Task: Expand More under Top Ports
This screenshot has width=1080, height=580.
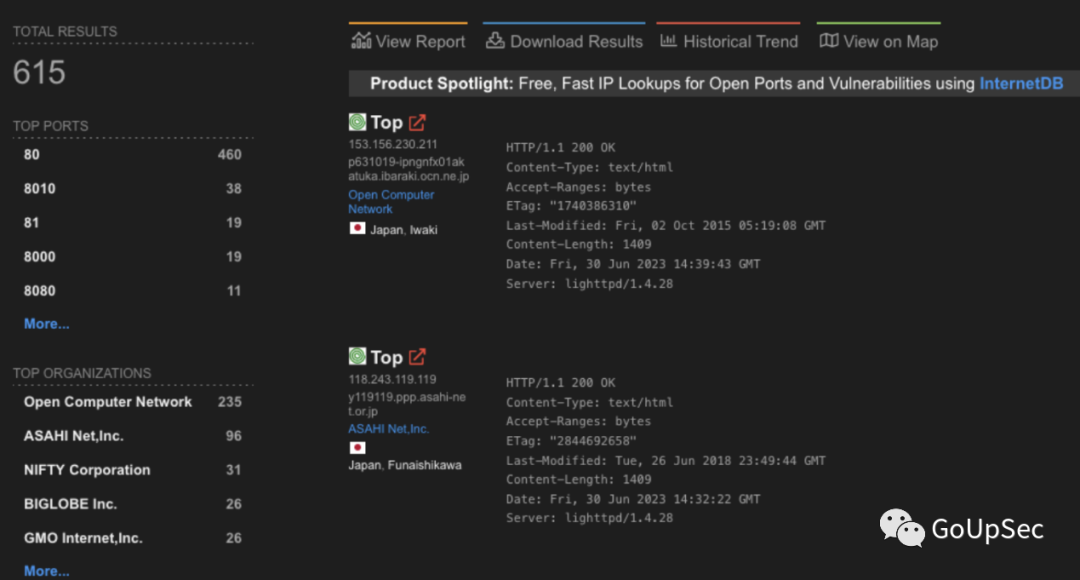Action: pyautogui.click(x=47, y=324)
